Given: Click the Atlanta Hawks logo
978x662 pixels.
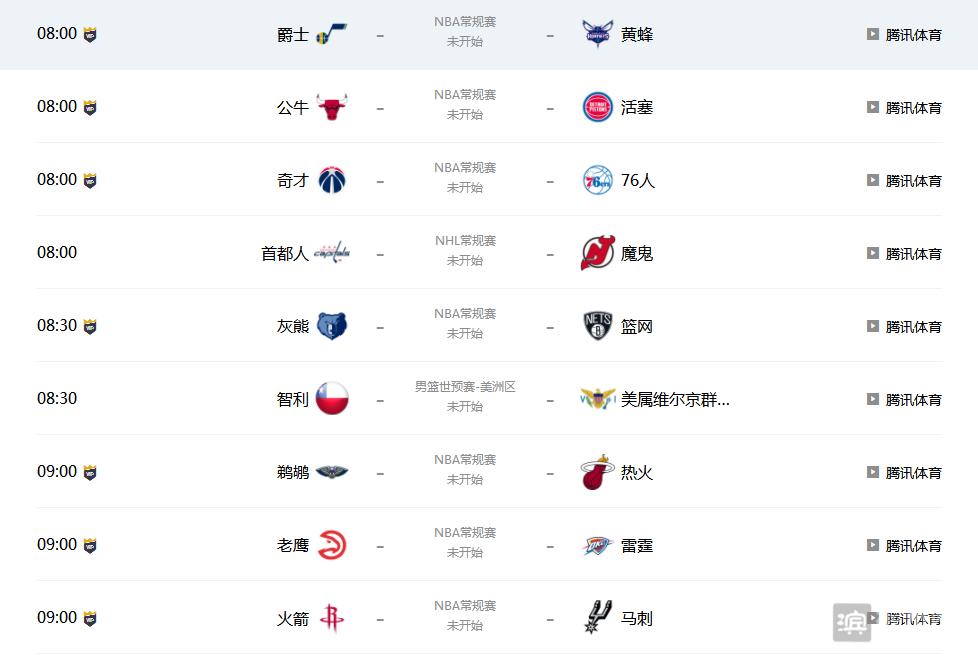Looking at the screenshot, I should [332, 545].
